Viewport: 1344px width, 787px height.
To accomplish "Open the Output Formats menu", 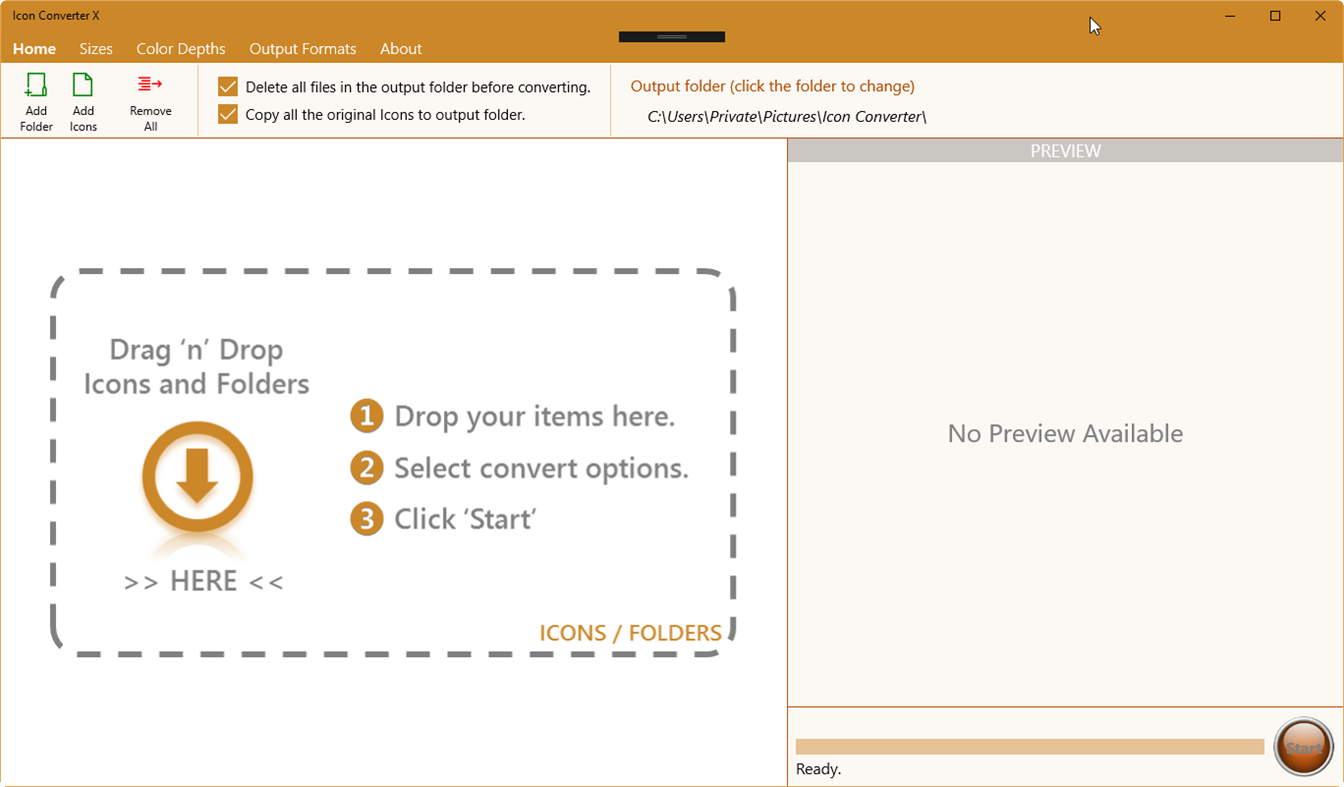I will [302, 48].
